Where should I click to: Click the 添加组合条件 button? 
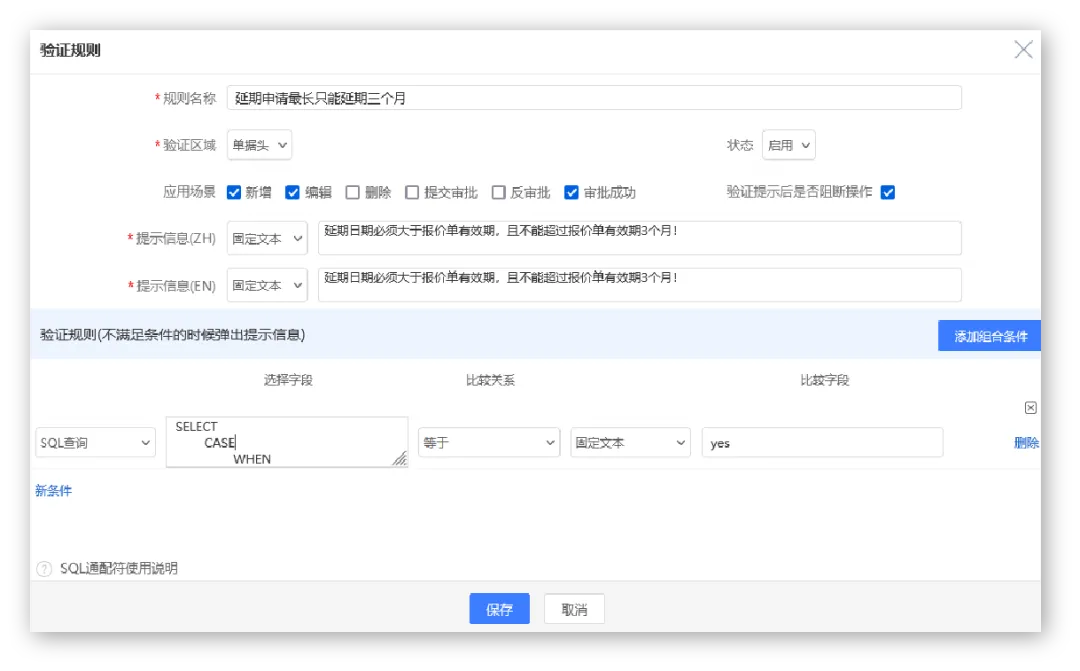coord(989,336)
